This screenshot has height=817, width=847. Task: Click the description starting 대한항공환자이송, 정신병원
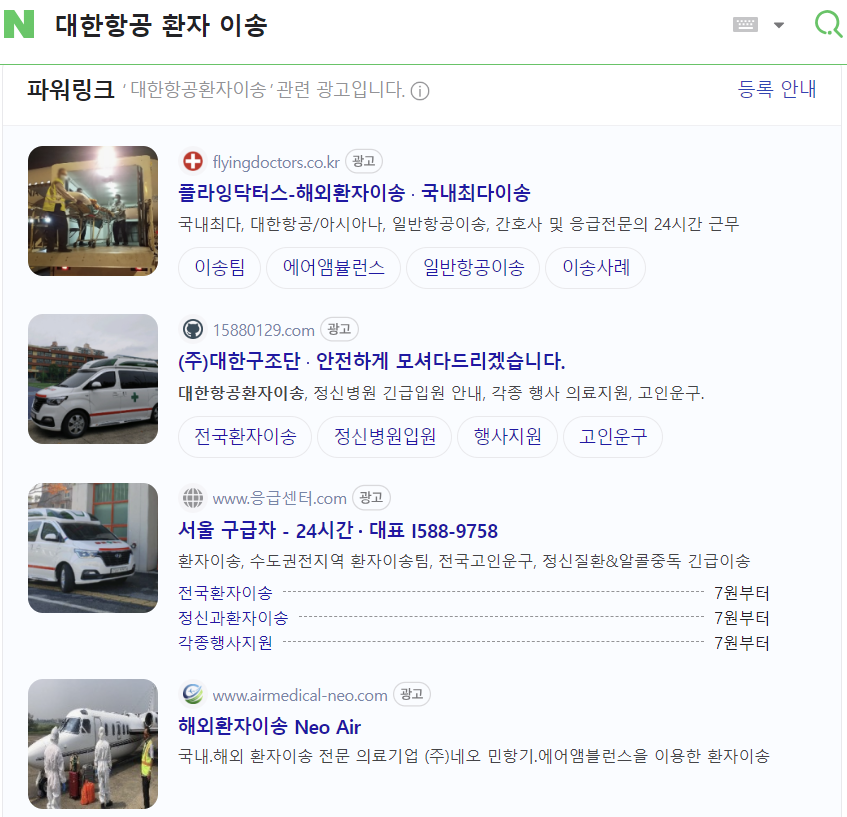(441, 392)
